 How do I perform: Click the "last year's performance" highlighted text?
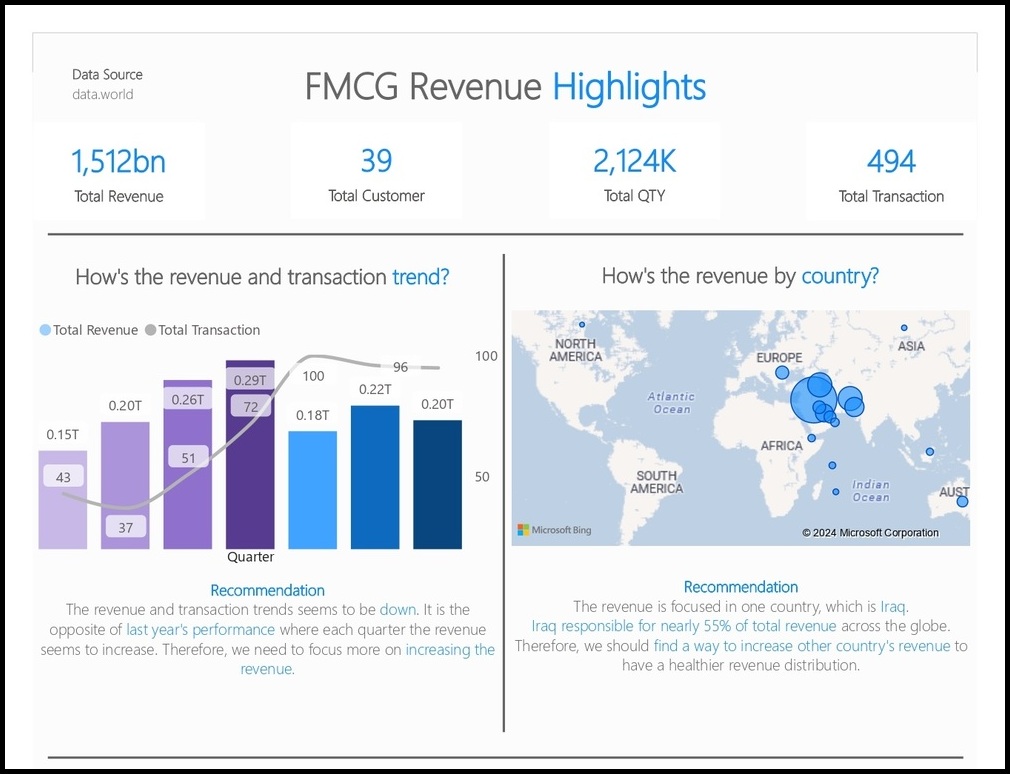tap(200, 630)
